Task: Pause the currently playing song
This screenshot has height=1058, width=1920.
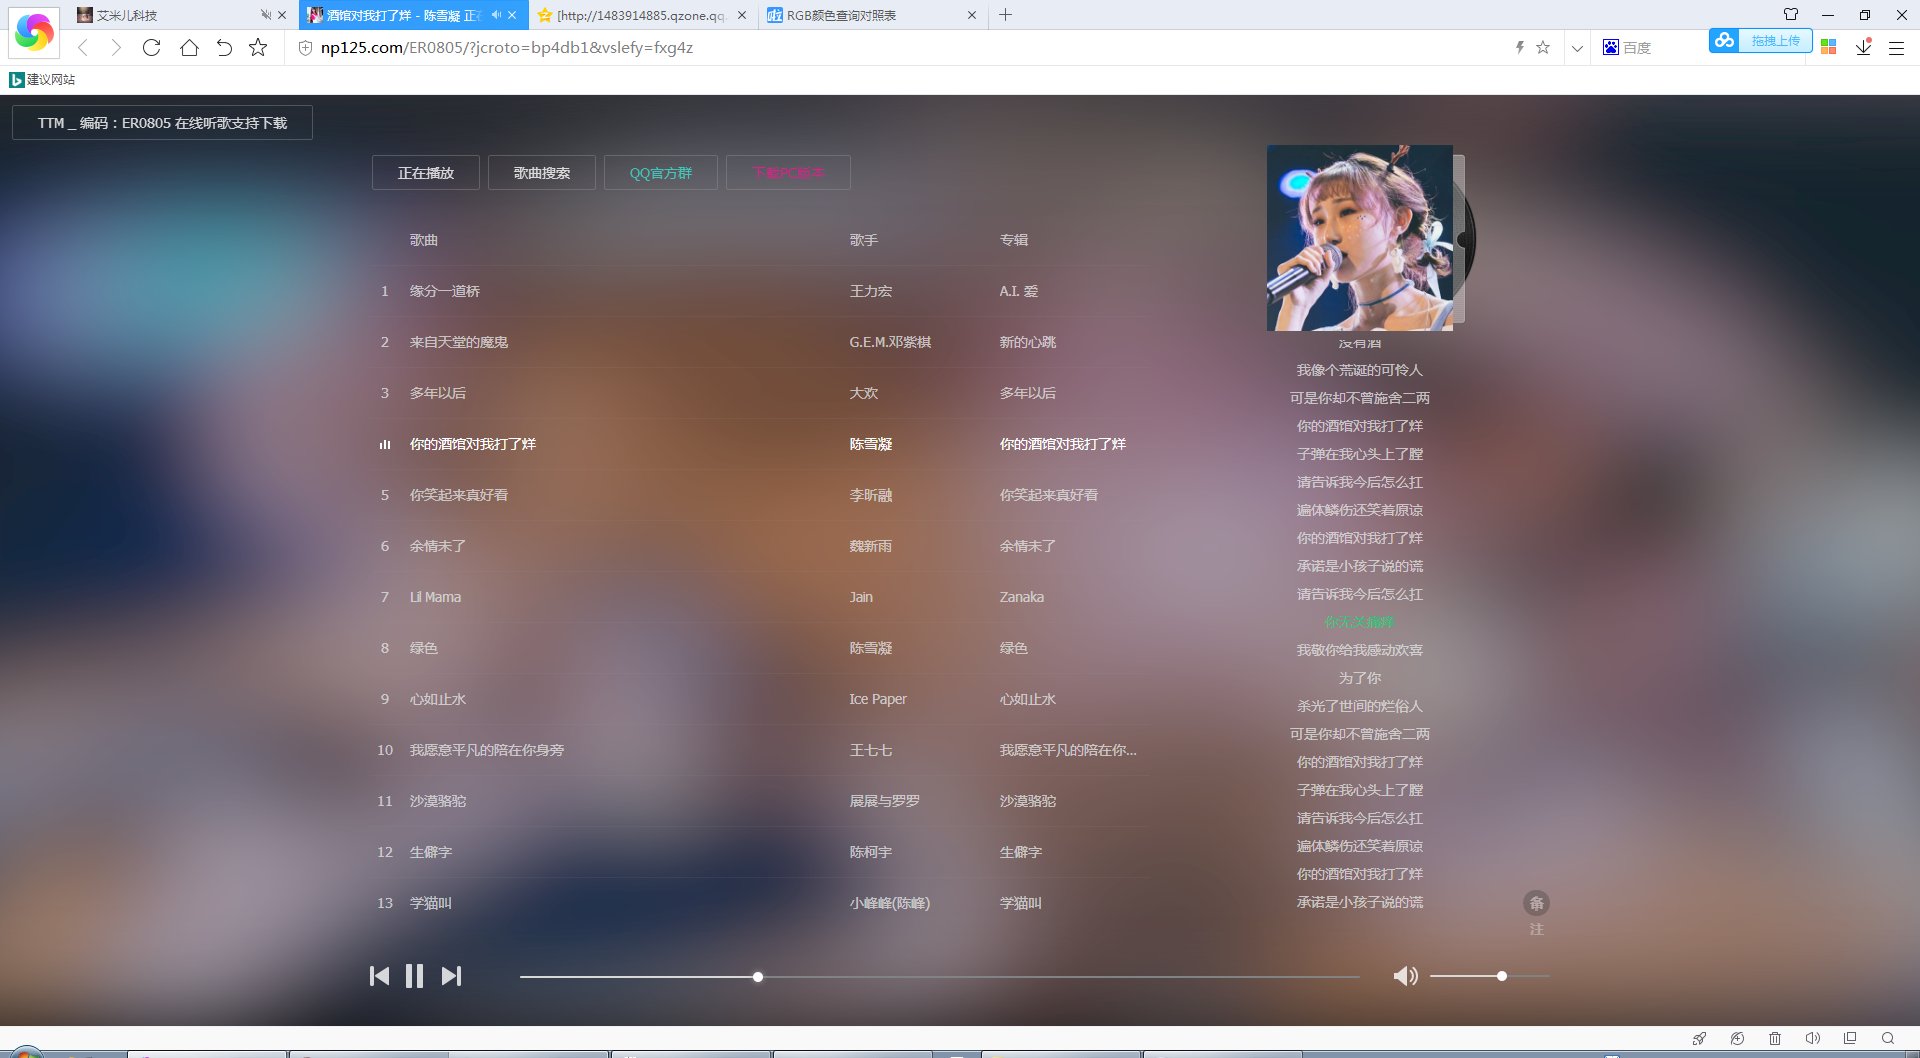Action: click(415, 976)
